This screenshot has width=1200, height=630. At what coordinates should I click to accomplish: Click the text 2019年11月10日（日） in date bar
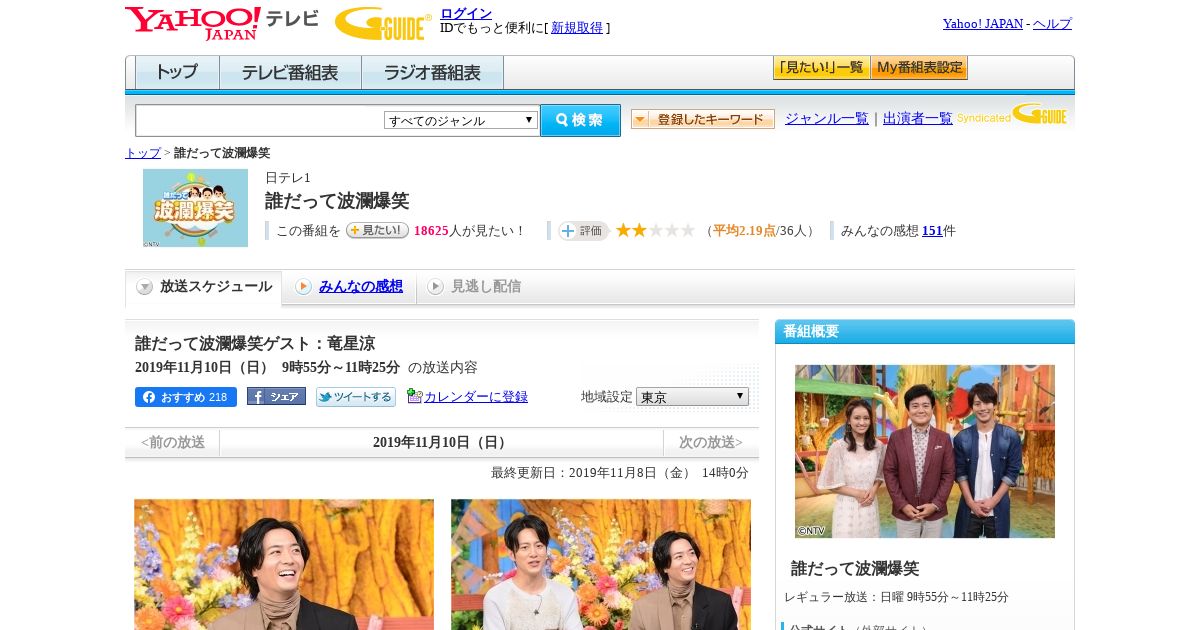click(442, 442)
